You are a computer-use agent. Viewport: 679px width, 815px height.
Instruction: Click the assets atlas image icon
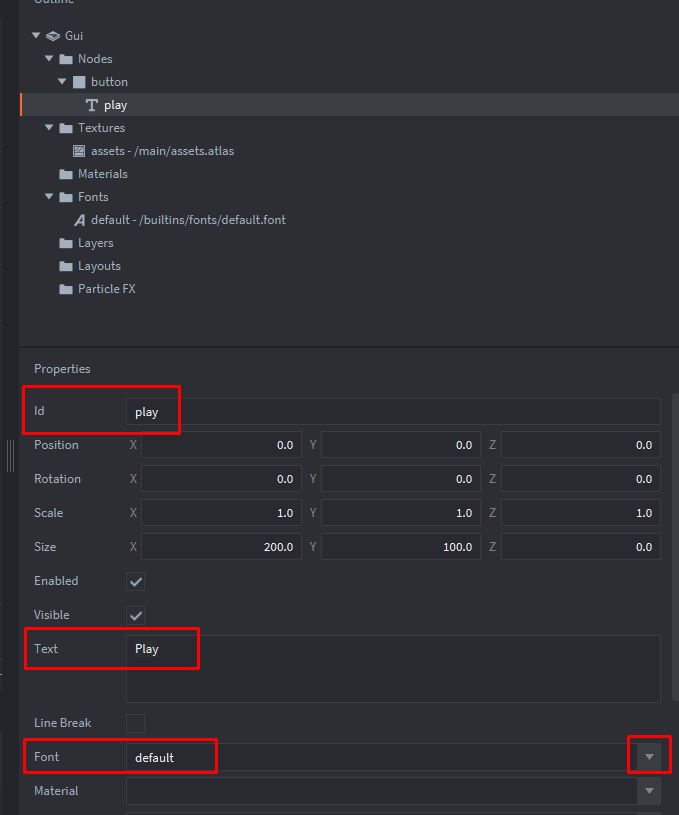coord(80,151)
